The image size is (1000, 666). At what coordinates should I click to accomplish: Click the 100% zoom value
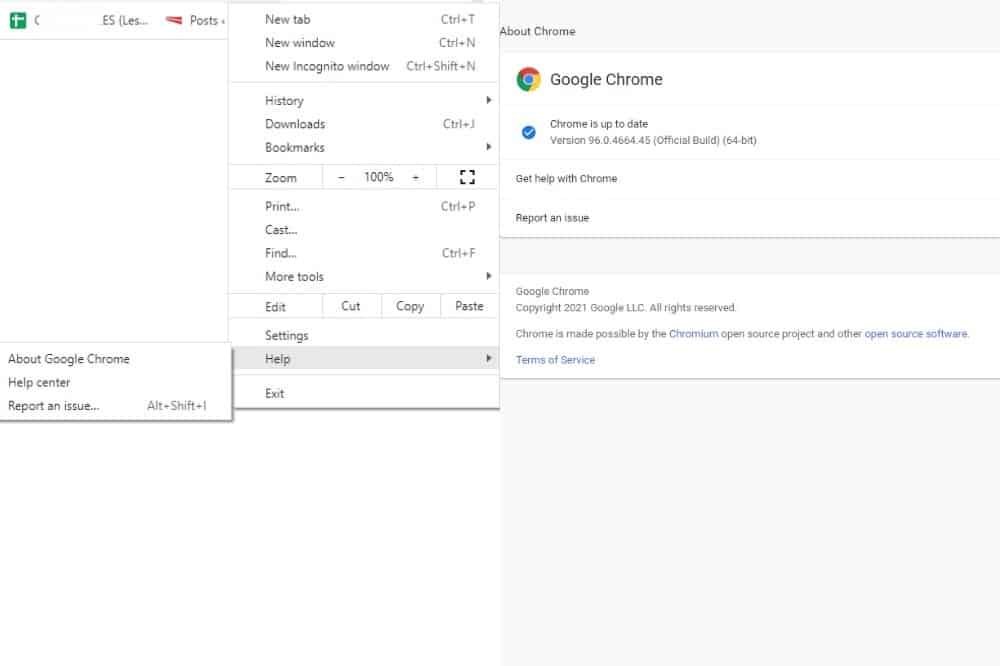(x=378, y=177)
